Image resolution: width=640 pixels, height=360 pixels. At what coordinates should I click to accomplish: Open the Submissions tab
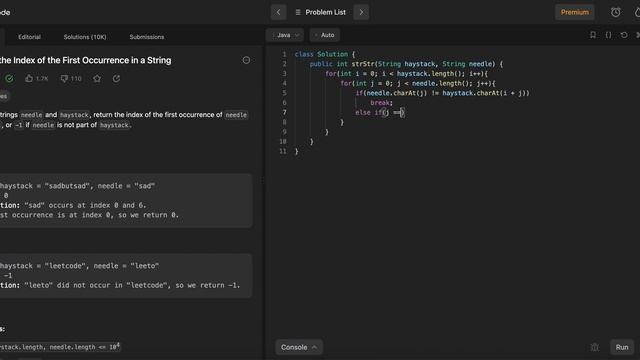147,37
